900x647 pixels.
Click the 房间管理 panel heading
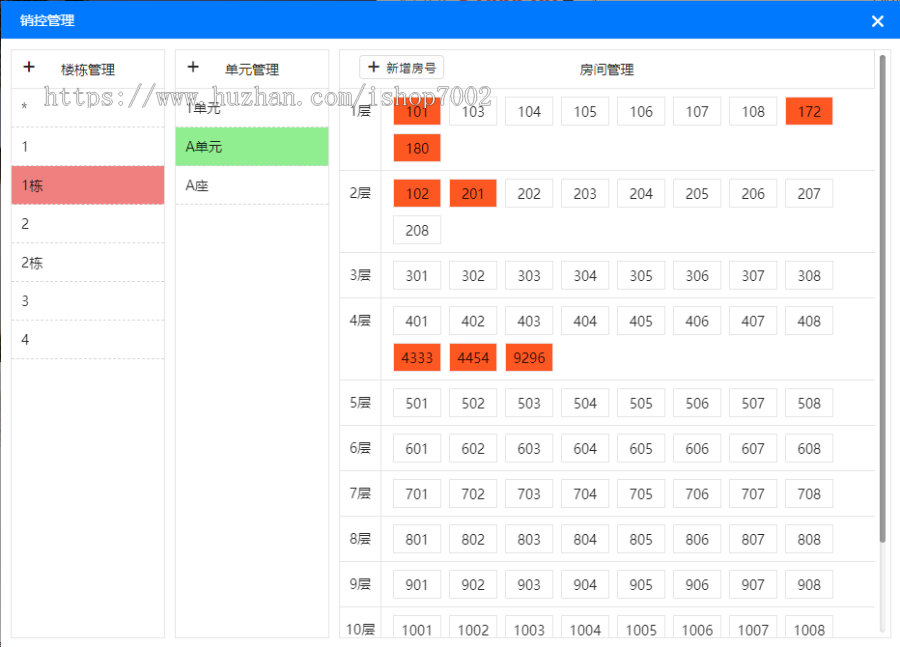click(x=607, y=70)
